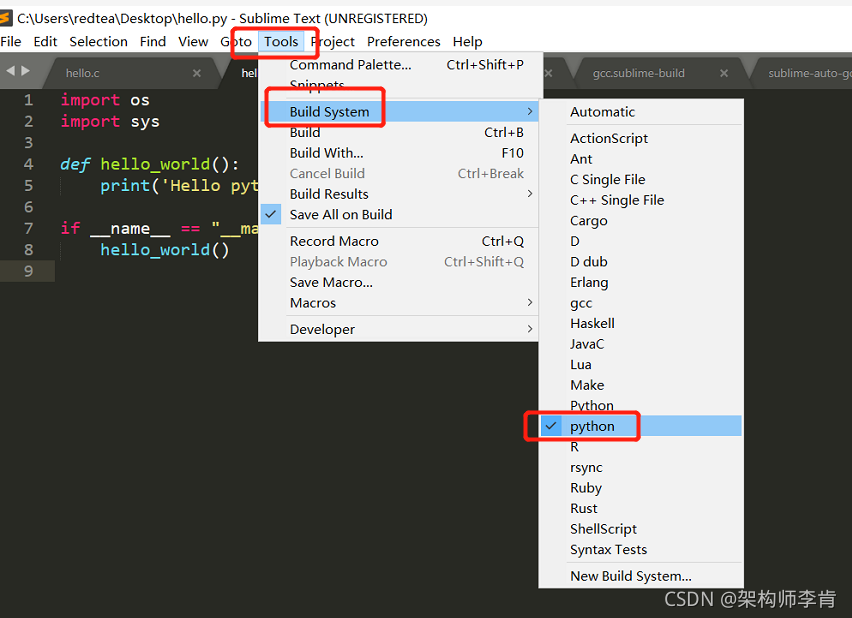Image resolution: width=852 pixels, height=618 pixels.
Task: Select C Single File build system
Action: point(641,179)
